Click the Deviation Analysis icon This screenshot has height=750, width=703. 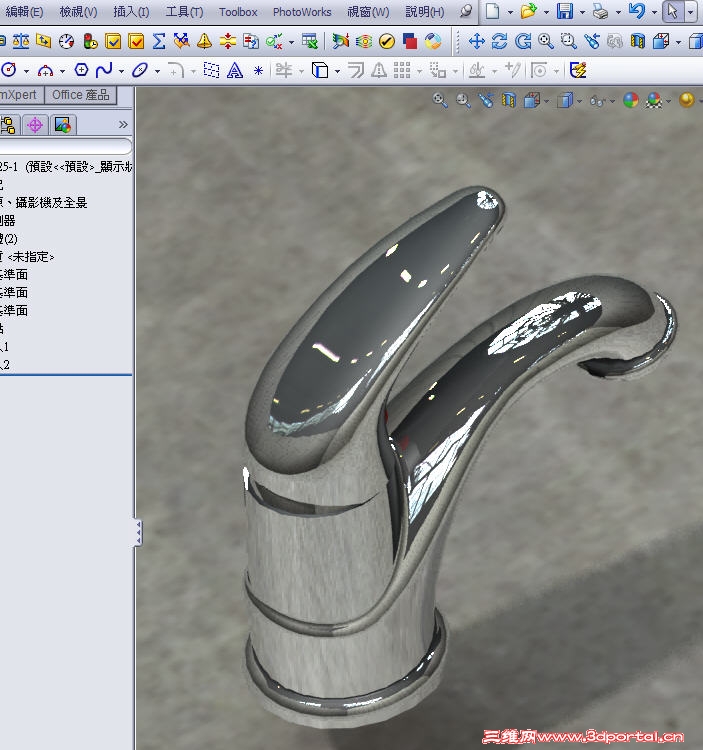tap(182, 42)
